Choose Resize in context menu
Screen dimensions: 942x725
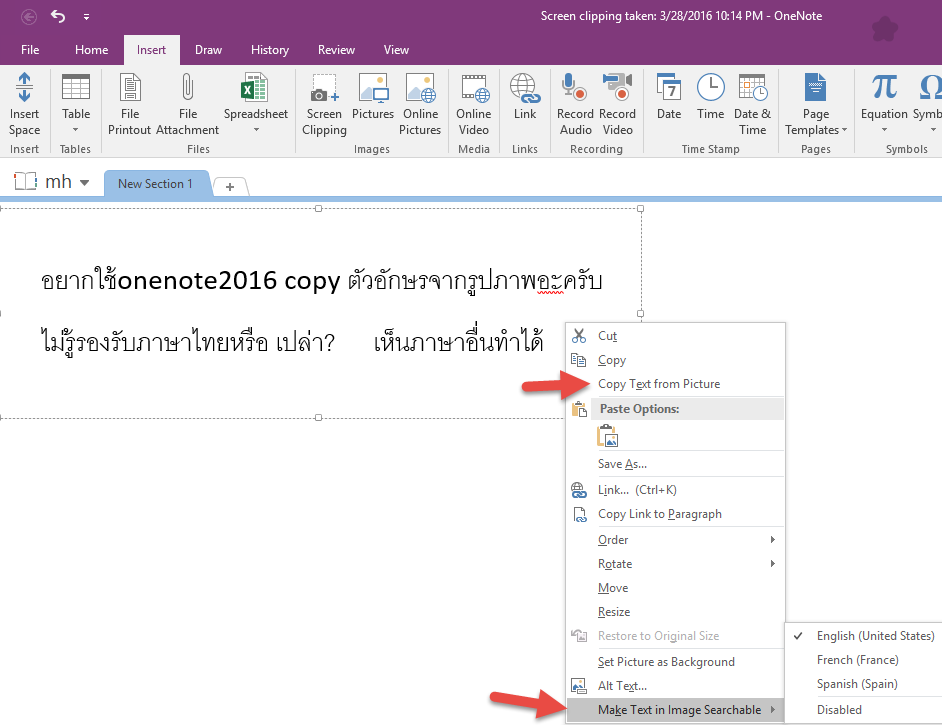(676, 611)
